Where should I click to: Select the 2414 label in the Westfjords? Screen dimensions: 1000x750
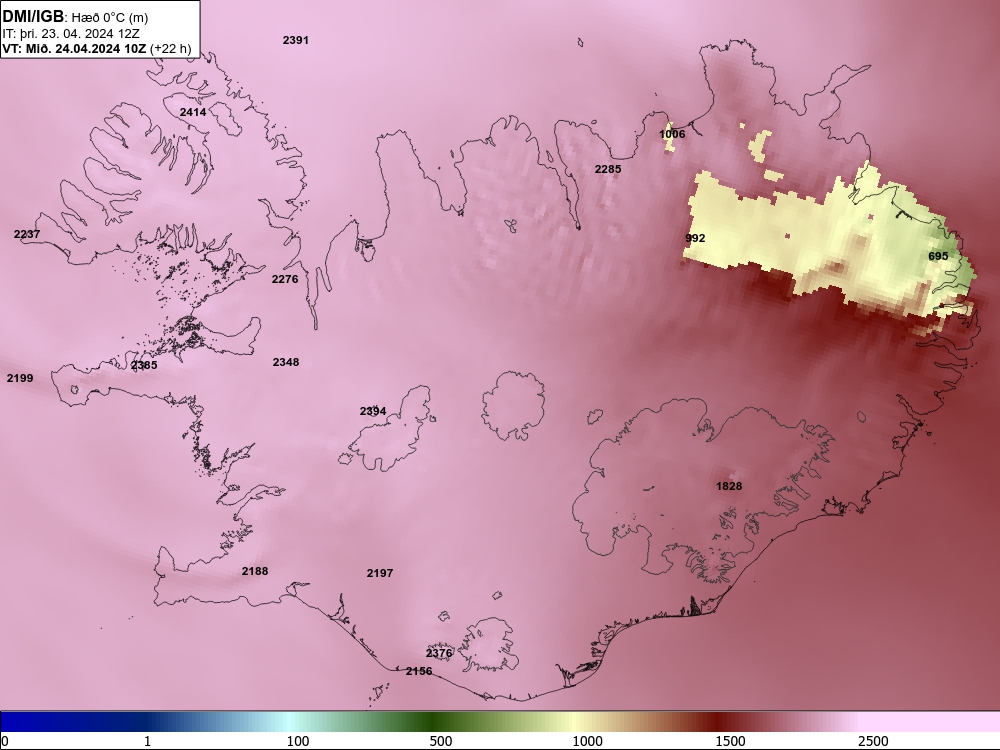(x=193, y=112)
